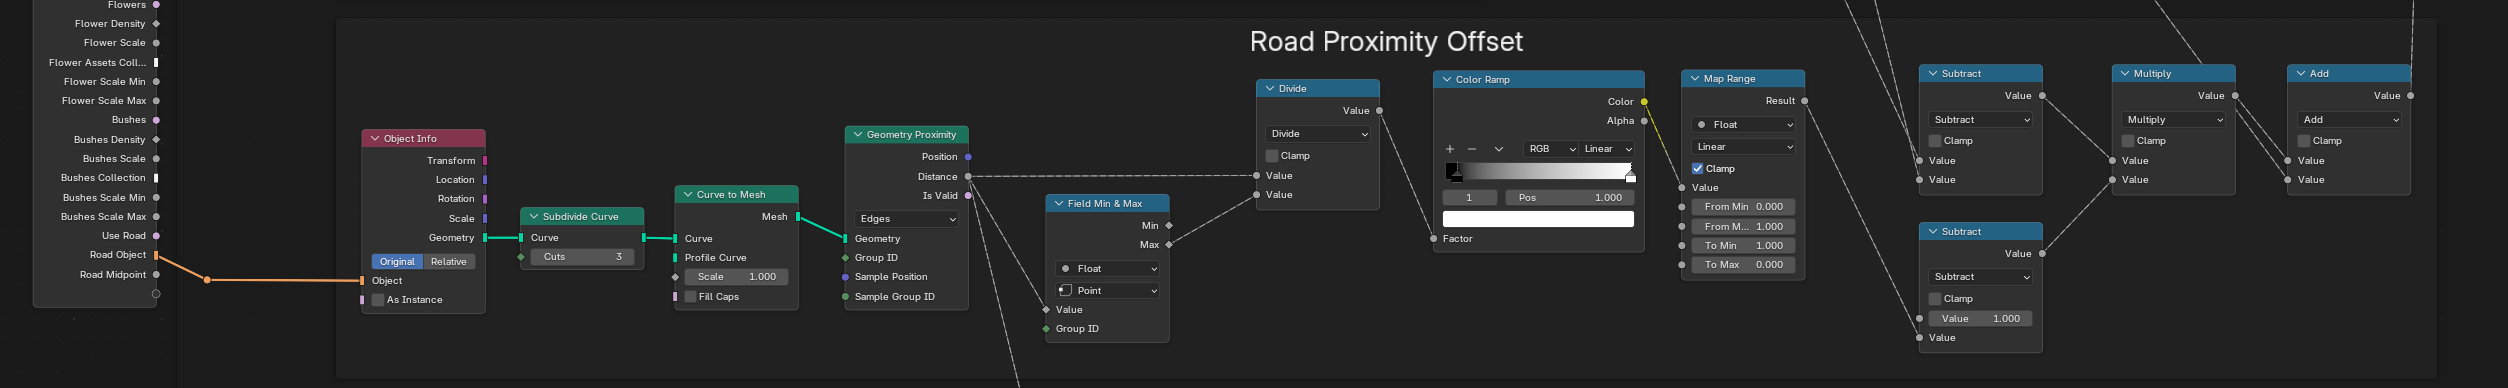Open Color Ramp tools chevron menu

click(1499, 149)
